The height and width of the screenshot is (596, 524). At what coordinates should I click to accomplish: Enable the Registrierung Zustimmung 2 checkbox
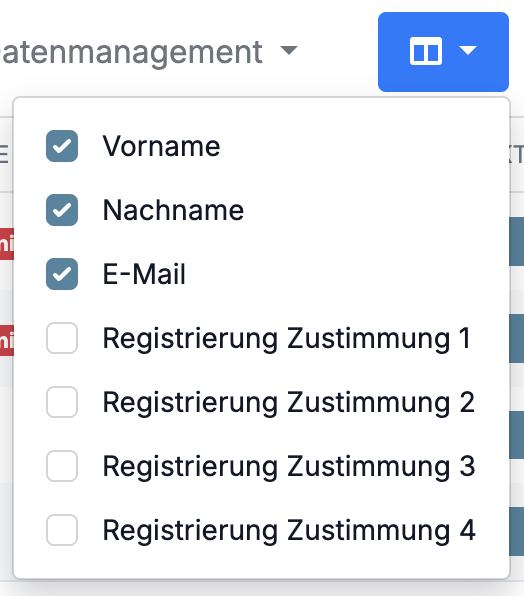click(x=62, y=402)
